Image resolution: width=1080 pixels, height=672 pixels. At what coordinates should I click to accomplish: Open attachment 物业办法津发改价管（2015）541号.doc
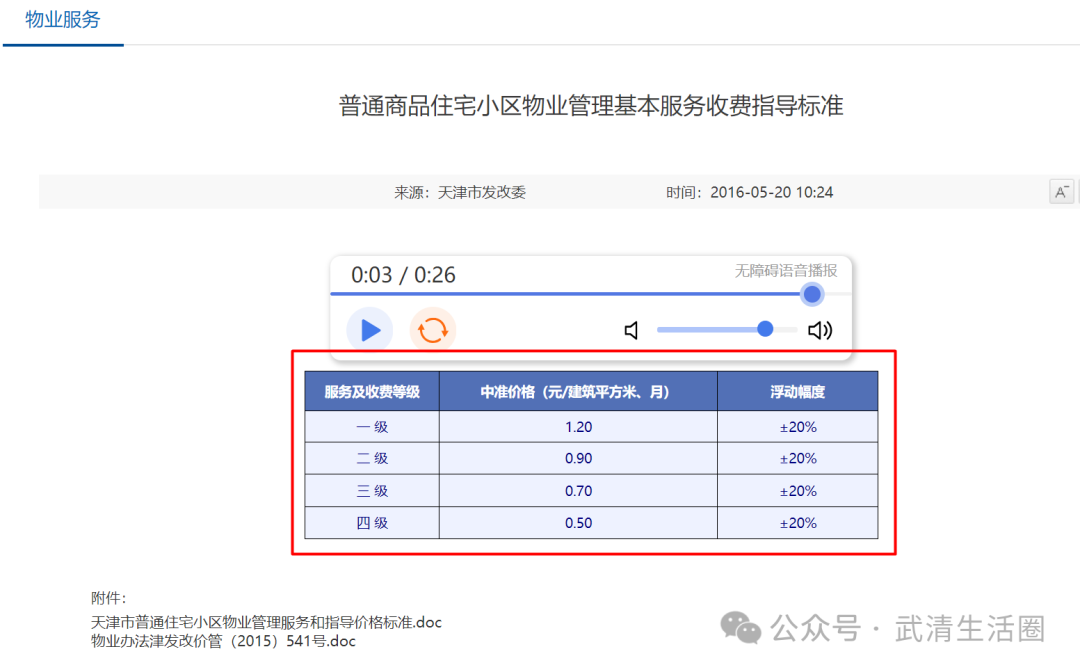[x=223, y=641]
